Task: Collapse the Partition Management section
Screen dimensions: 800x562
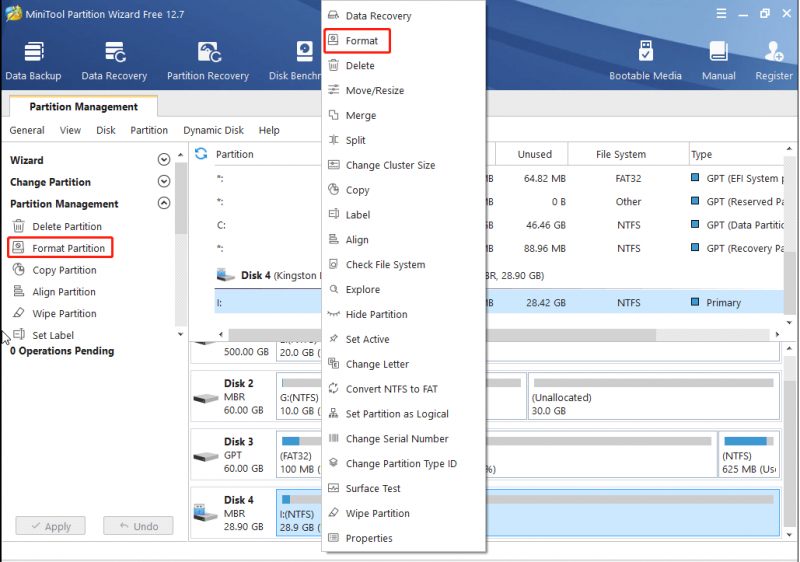Action: (164, 203)
